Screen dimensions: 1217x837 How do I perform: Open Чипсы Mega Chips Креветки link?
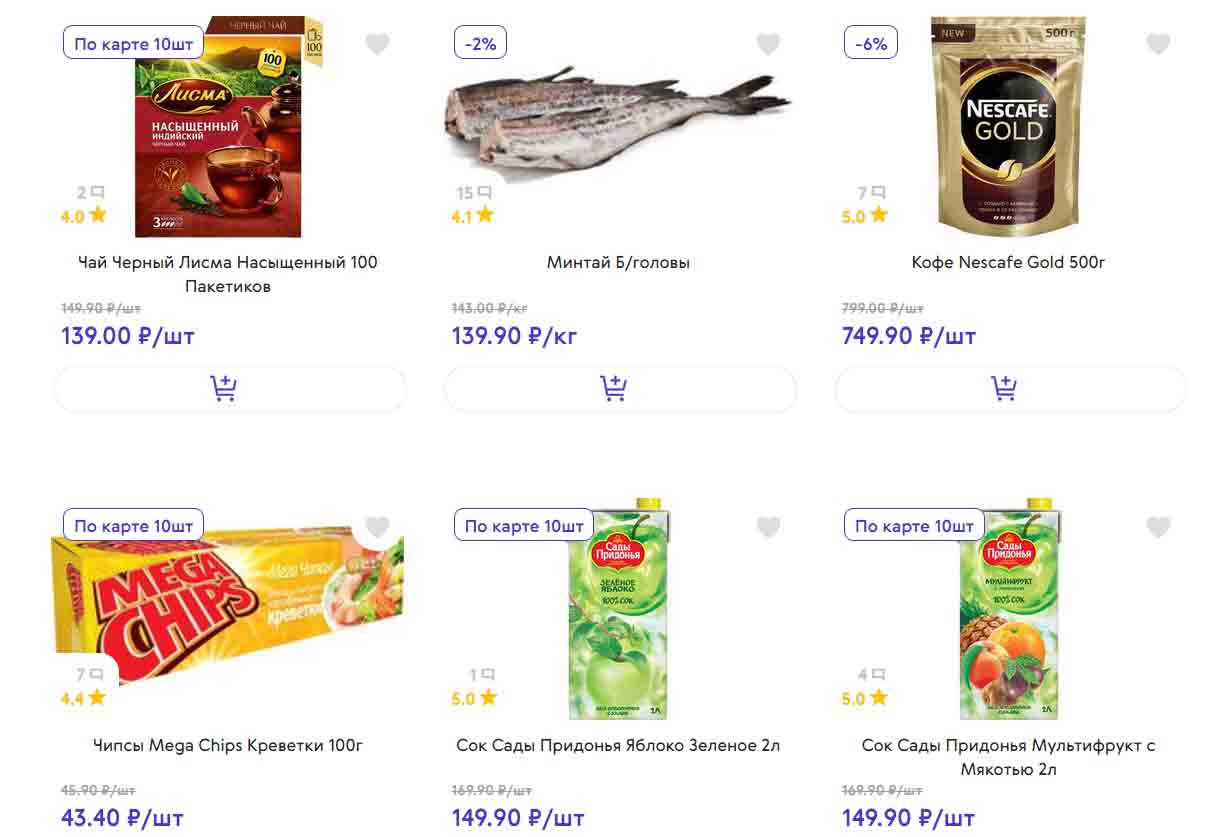pyautogui.click(x=228, y=746)
